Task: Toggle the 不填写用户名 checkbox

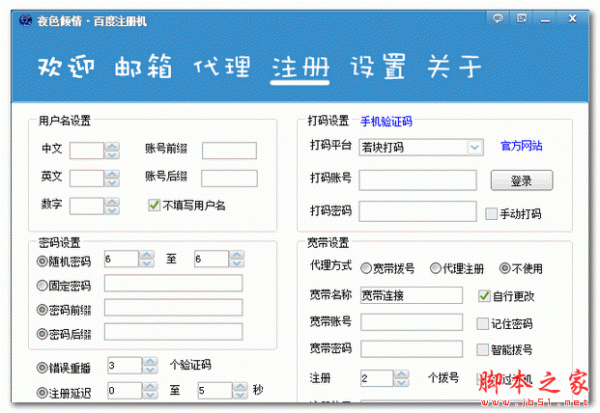Action: pyautogui.click(x=154, y=206)
